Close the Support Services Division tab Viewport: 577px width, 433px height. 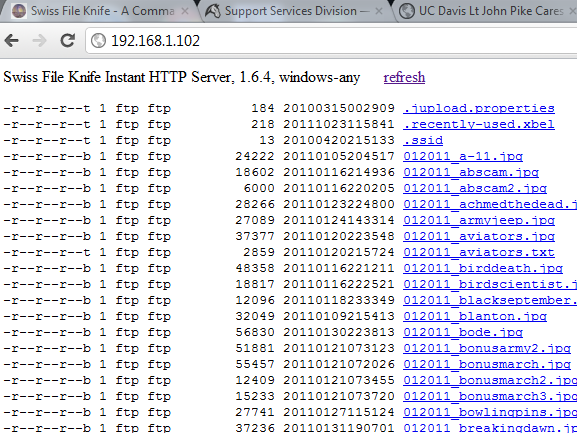tap(379, 11)
